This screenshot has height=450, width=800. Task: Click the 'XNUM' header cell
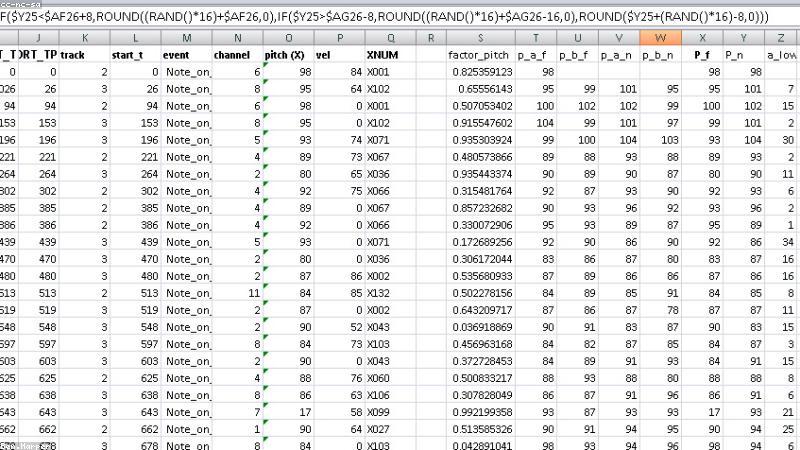pyautogui.click(x=391, y=55)
